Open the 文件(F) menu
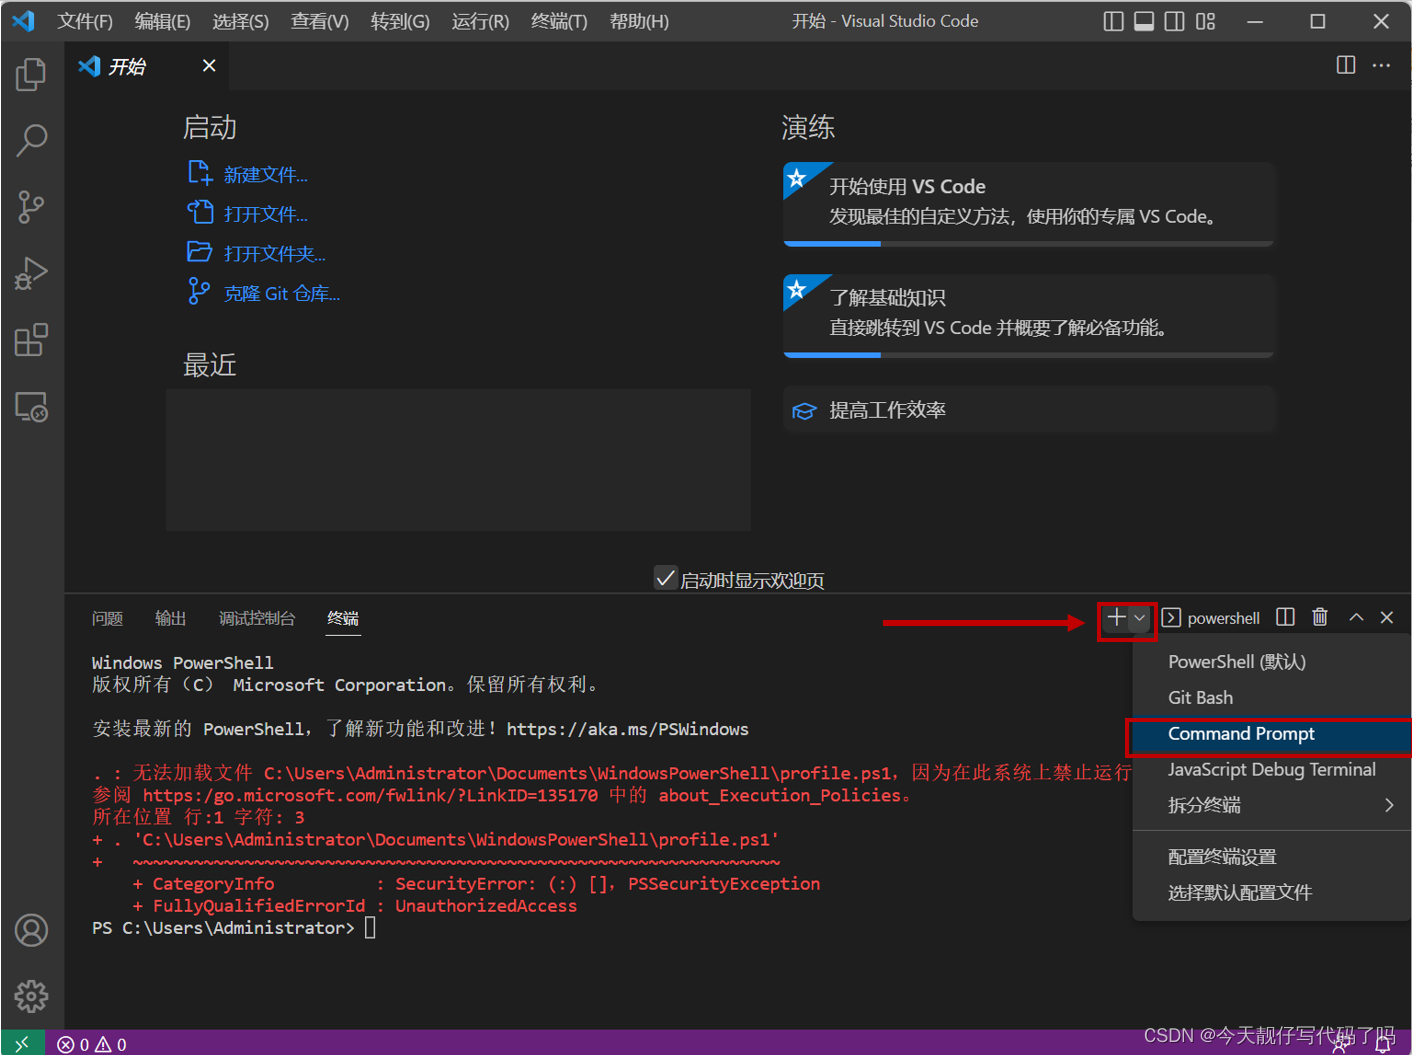 coord(85,21)
